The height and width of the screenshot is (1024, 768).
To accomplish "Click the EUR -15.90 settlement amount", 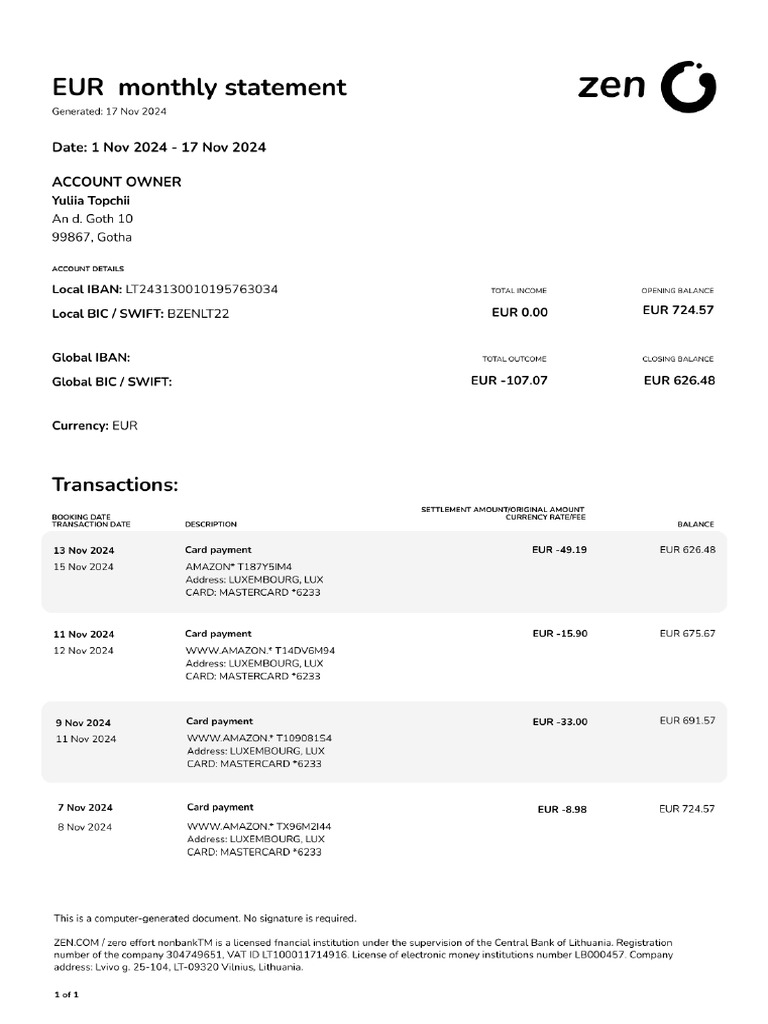I will 560,634.
